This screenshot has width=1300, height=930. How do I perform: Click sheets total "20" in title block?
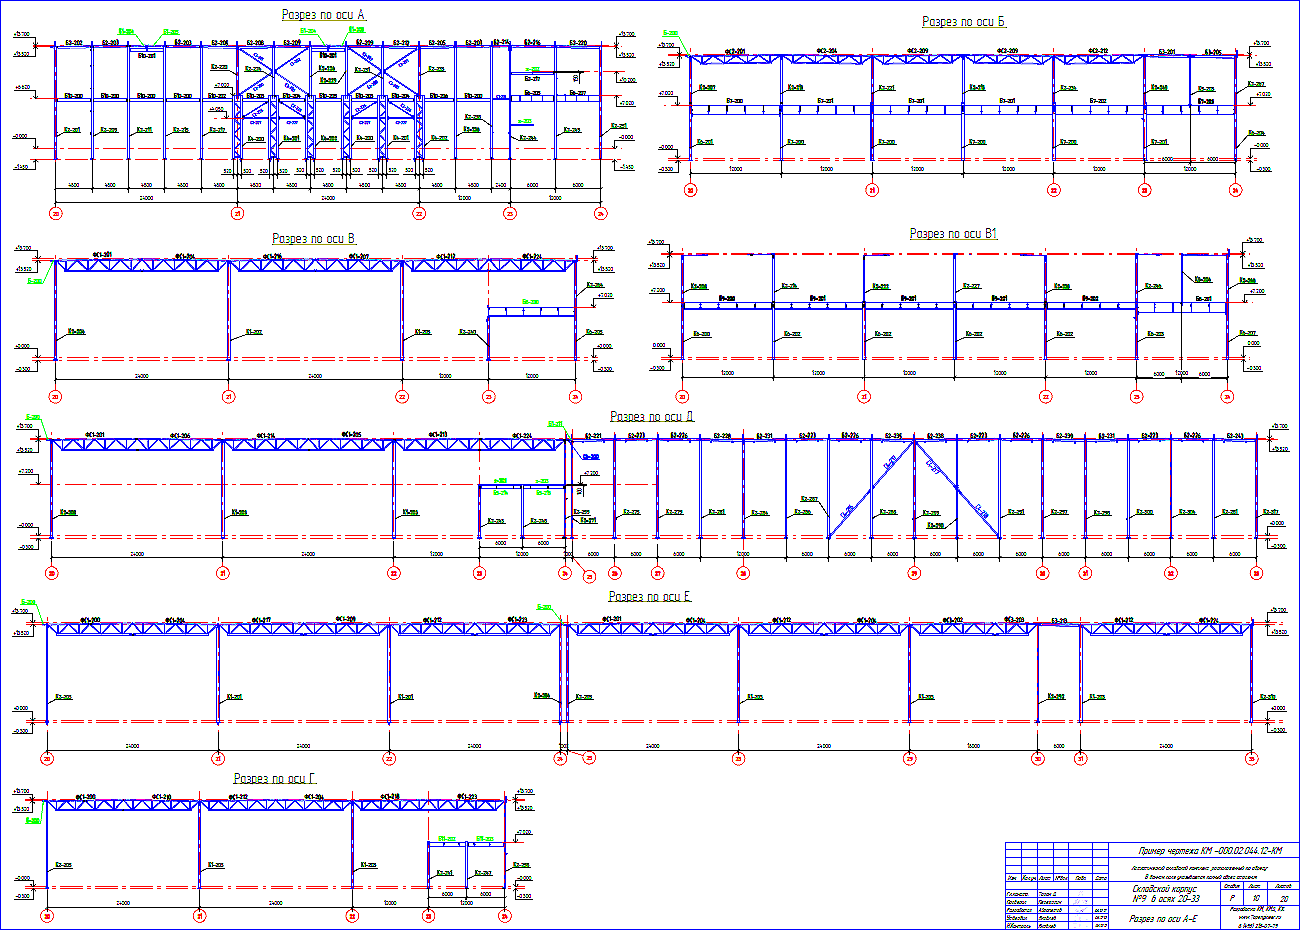(1283, 899)
